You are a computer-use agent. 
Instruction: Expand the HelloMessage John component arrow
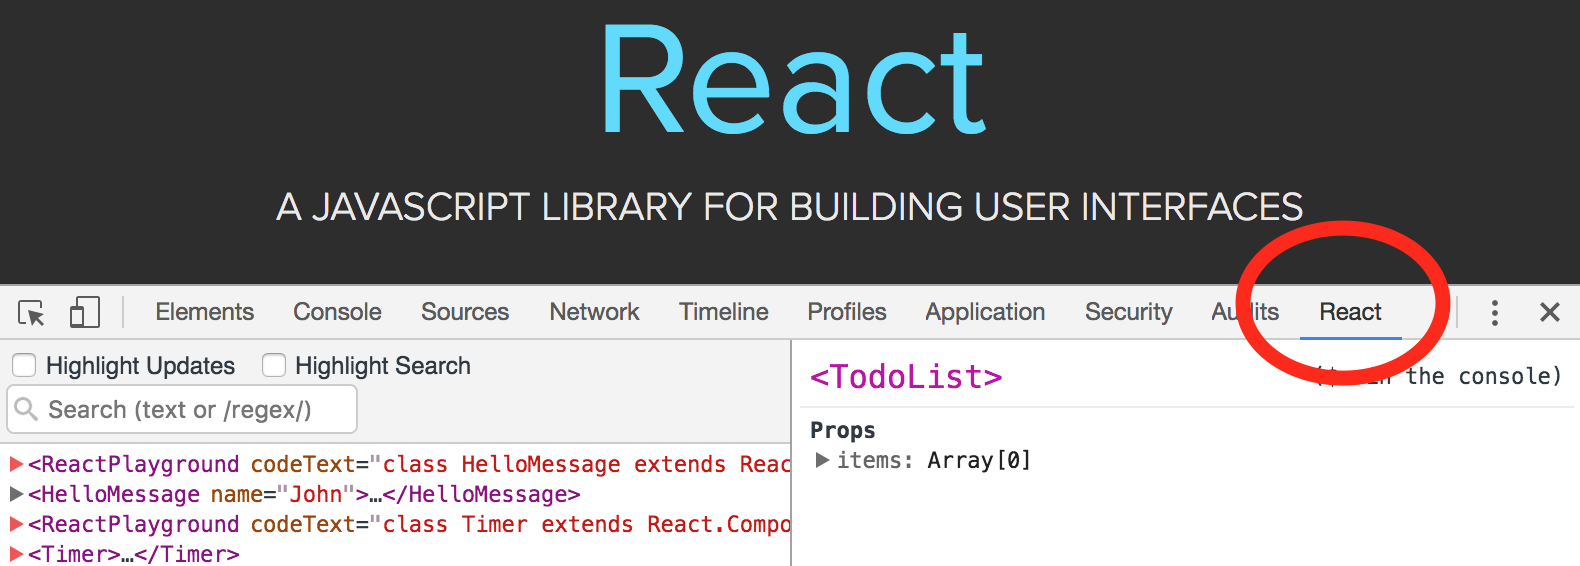(x=16, y=494)
